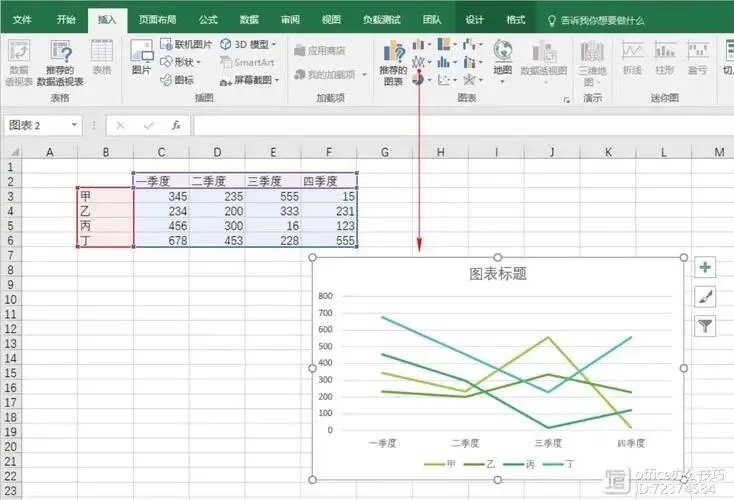
Task: Select the 四季度 header cell
Action: click(329, 181)
